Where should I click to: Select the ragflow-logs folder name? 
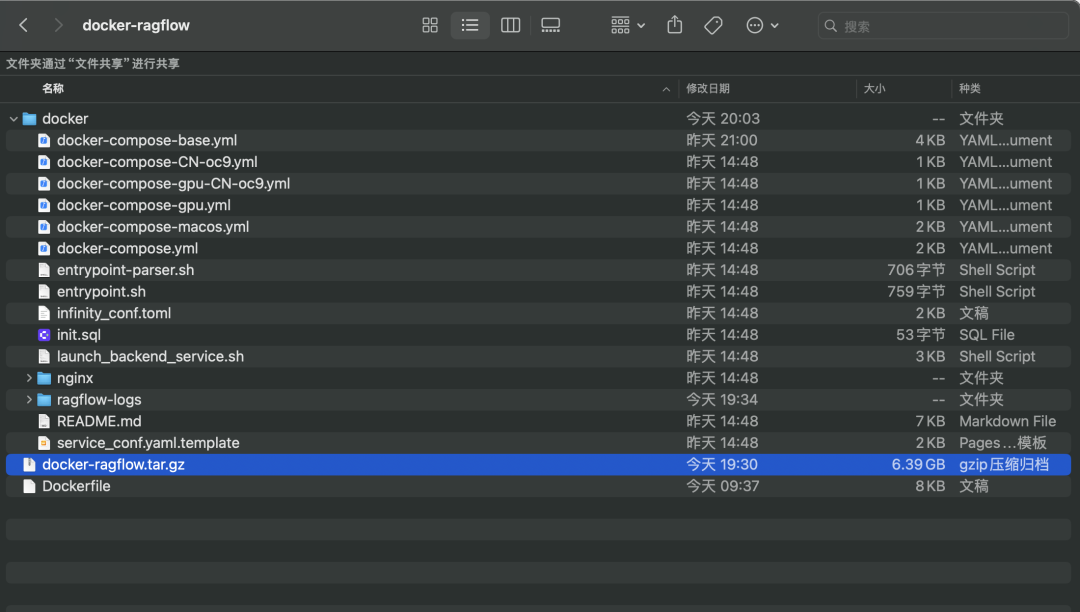[x=99, y=399]
